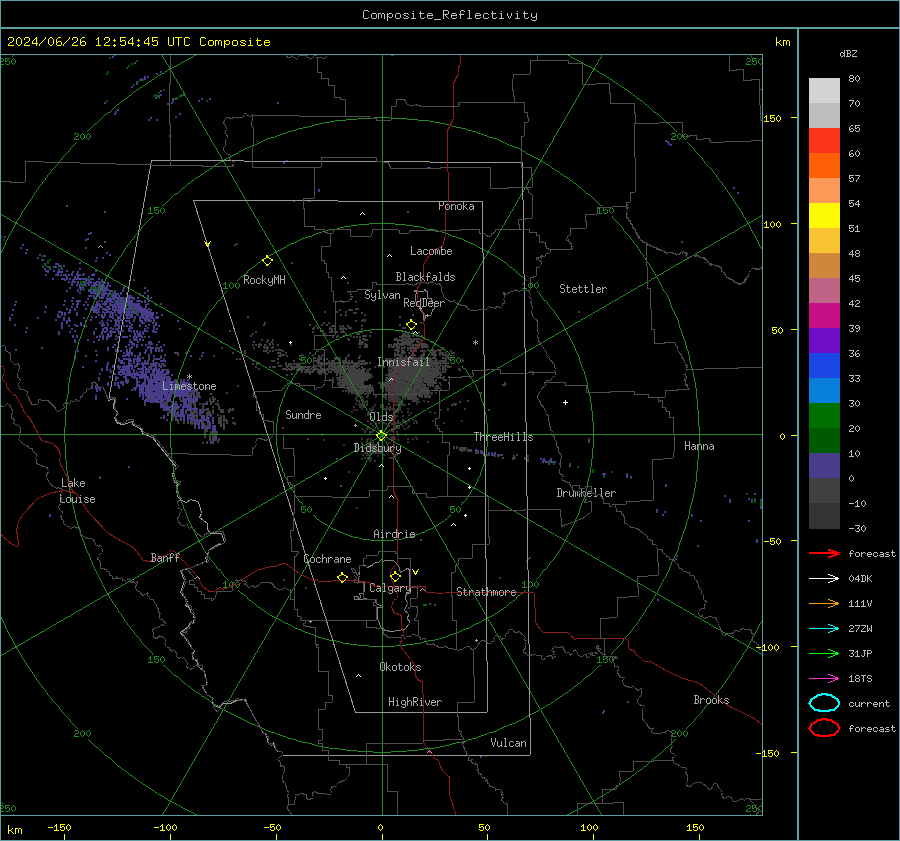Select the slate-purple 10 dBZ color swatch
This screenshot has height=841, width=900.
point(824,466)
